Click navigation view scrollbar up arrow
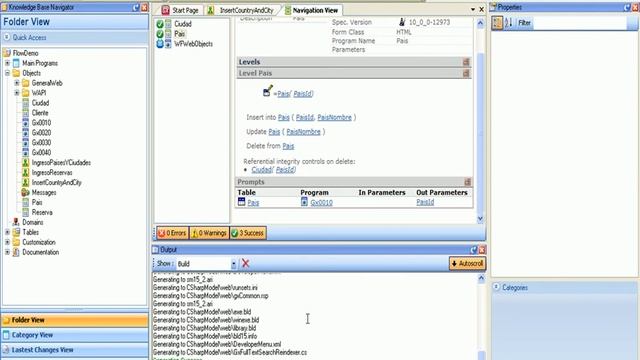This screenshot has width=640, height=360. [x=480, y=23]
